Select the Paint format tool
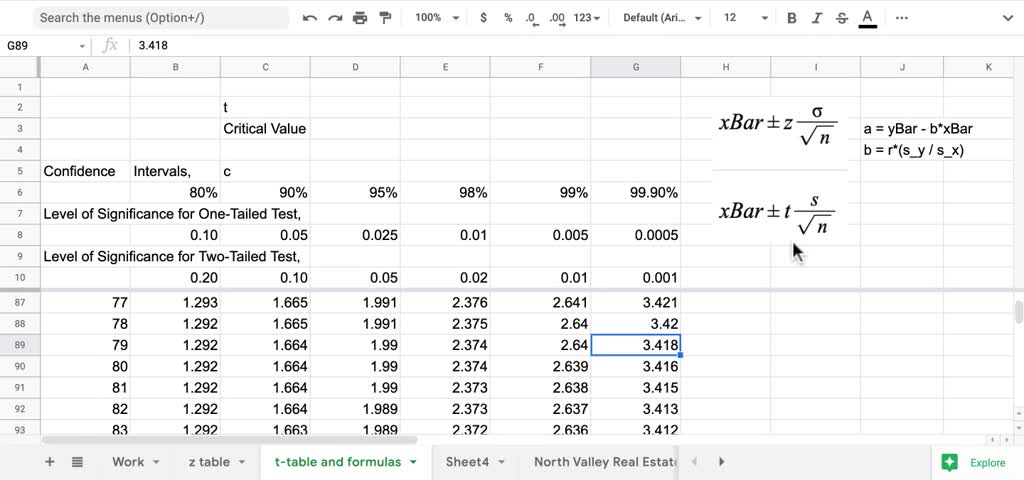 coord(385,18)
